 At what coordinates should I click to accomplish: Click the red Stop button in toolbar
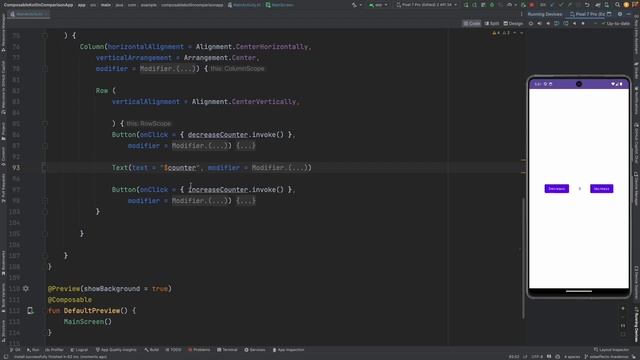pos(531,5)
